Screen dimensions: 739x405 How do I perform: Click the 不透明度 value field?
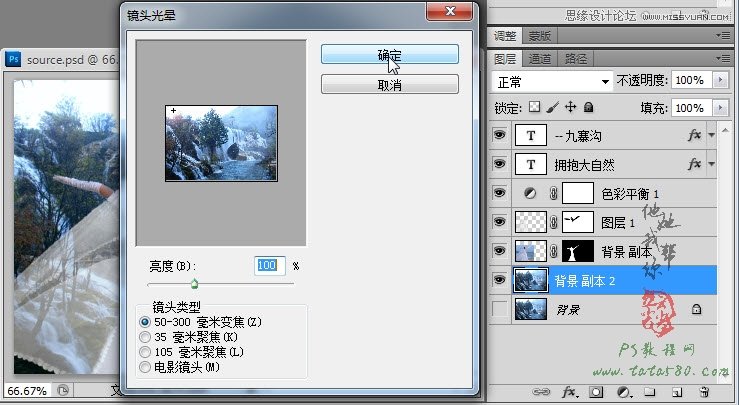tap(692, 81)
